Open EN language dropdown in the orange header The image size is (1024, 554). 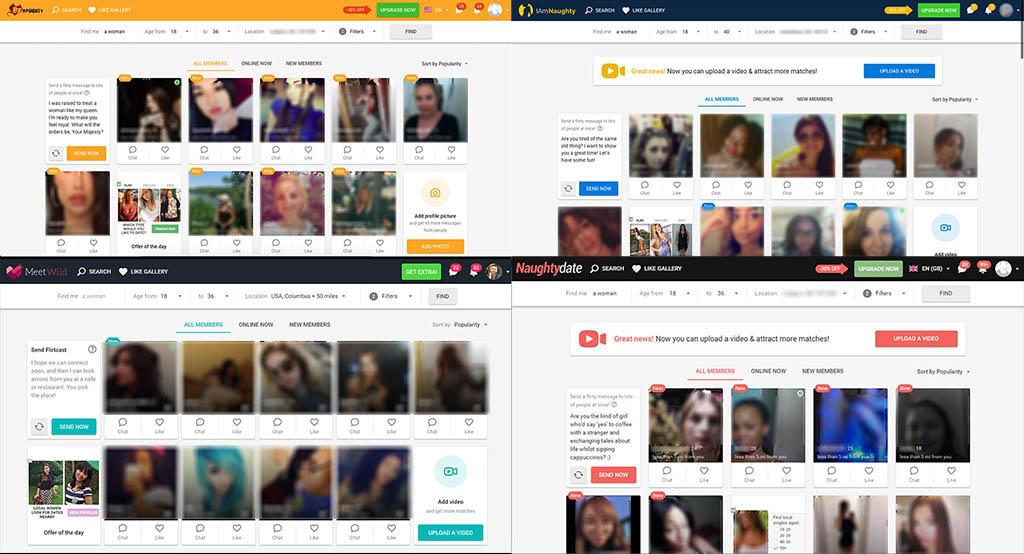(435, 10)
